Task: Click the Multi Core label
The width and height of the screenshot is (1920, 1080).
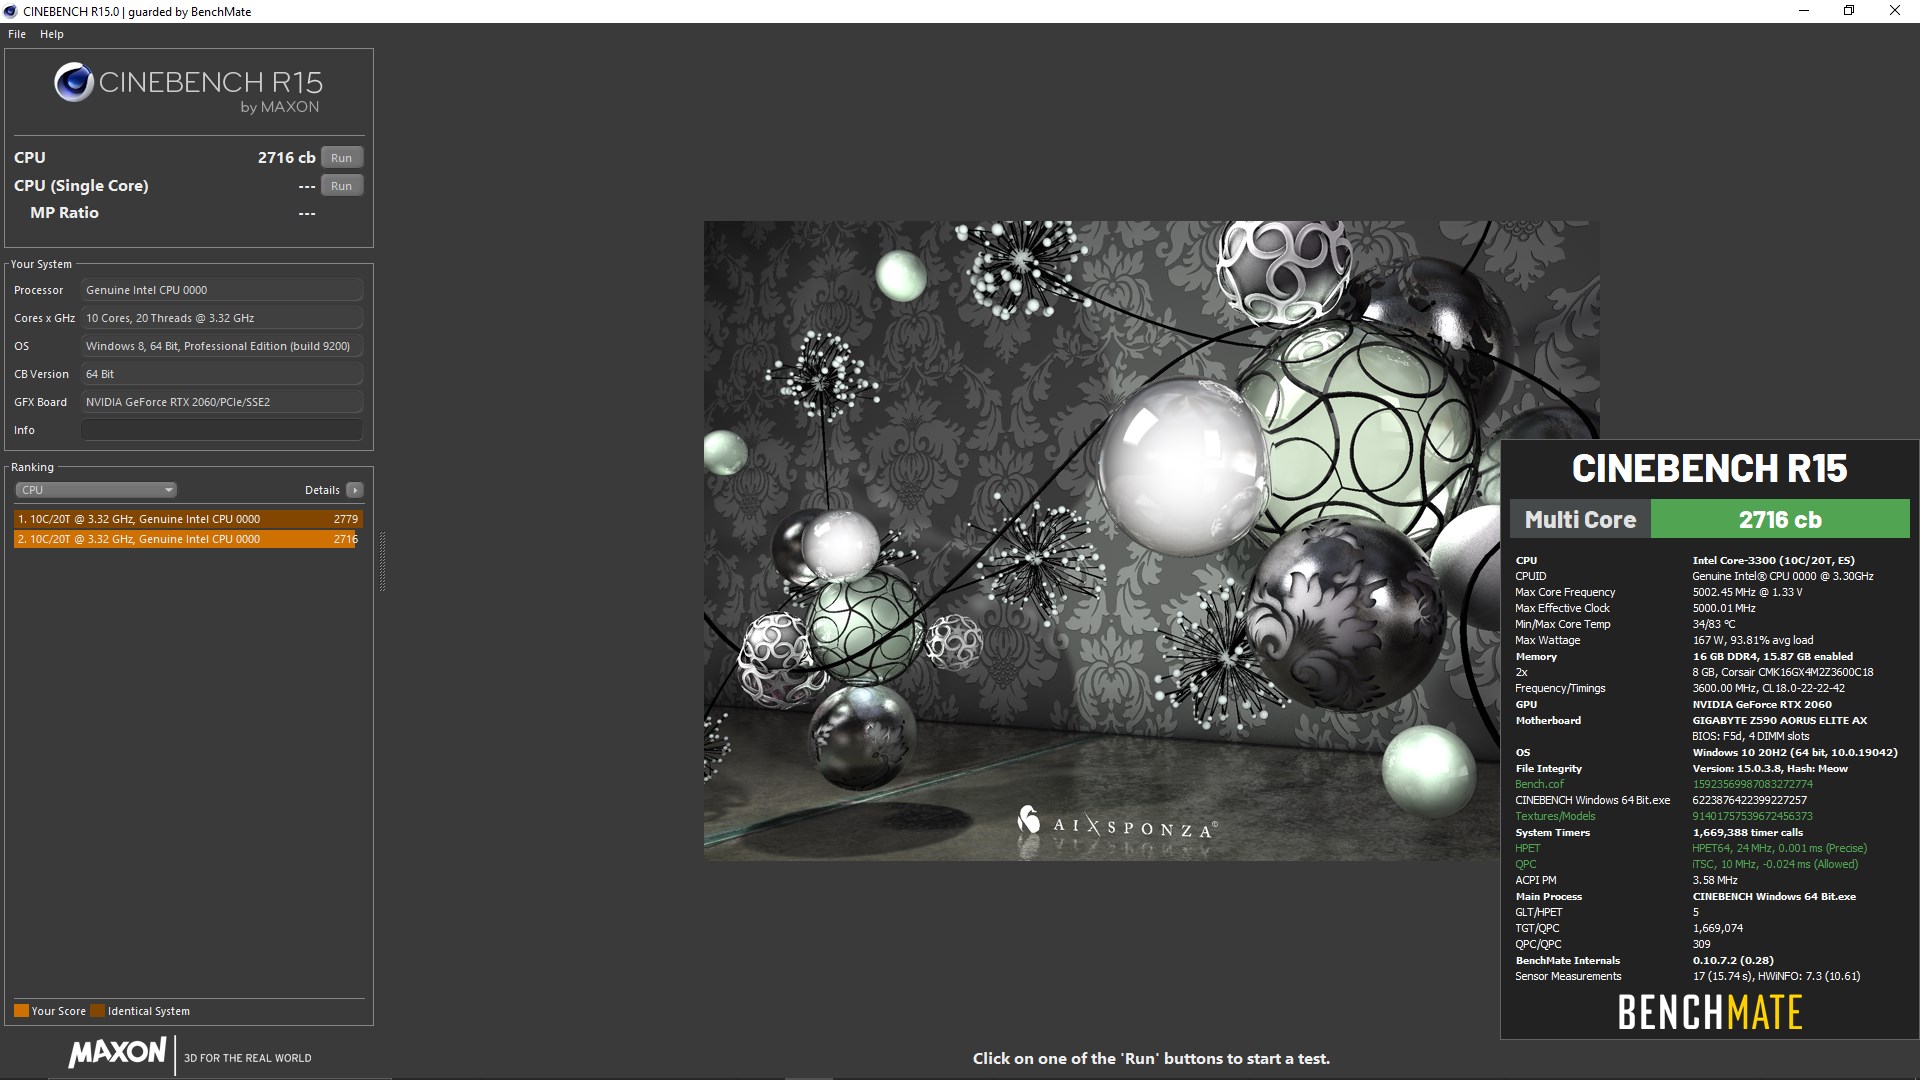Action: tap(1580, 520)
